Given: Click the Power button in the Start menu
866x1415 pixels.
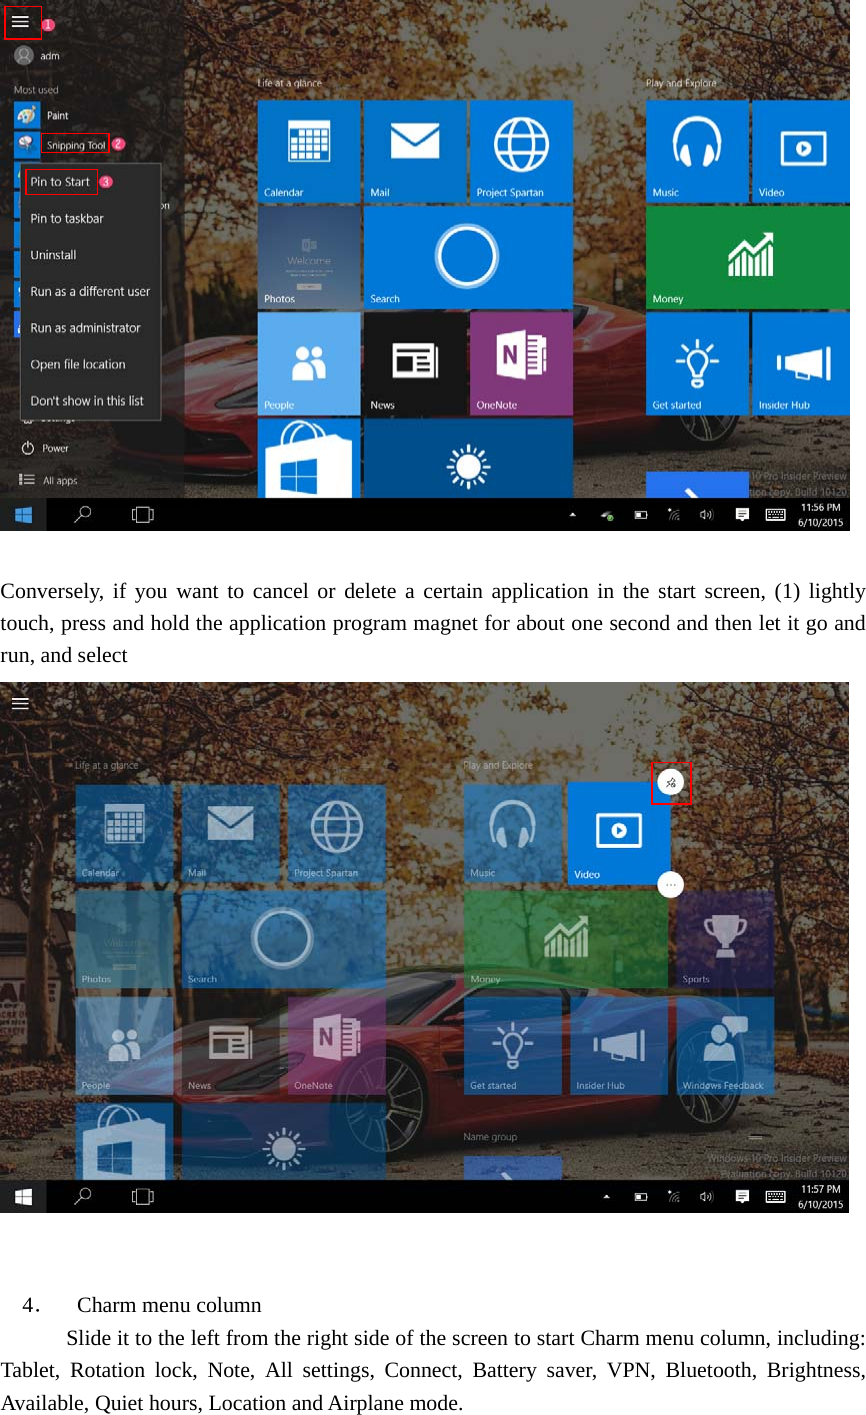Looking at the screenshot, I should 45,448.
